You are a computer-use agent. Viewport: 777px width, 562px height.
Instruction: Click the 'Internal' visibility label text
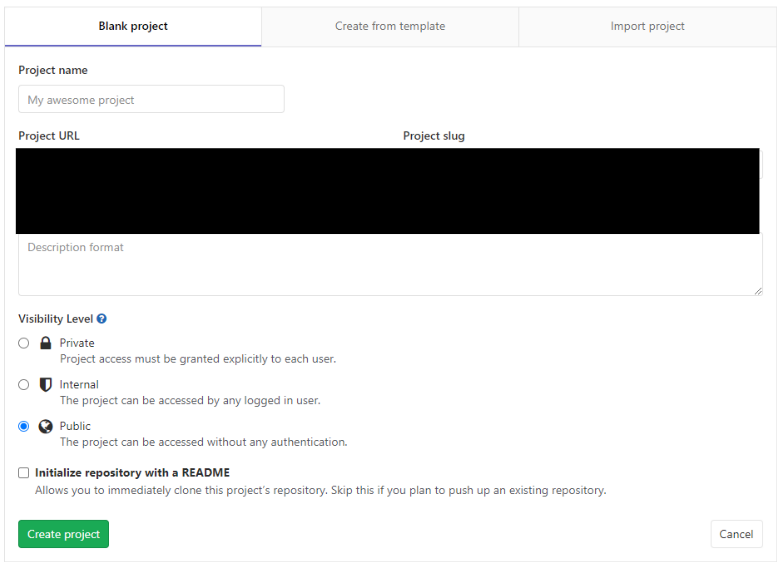(79, 385)
